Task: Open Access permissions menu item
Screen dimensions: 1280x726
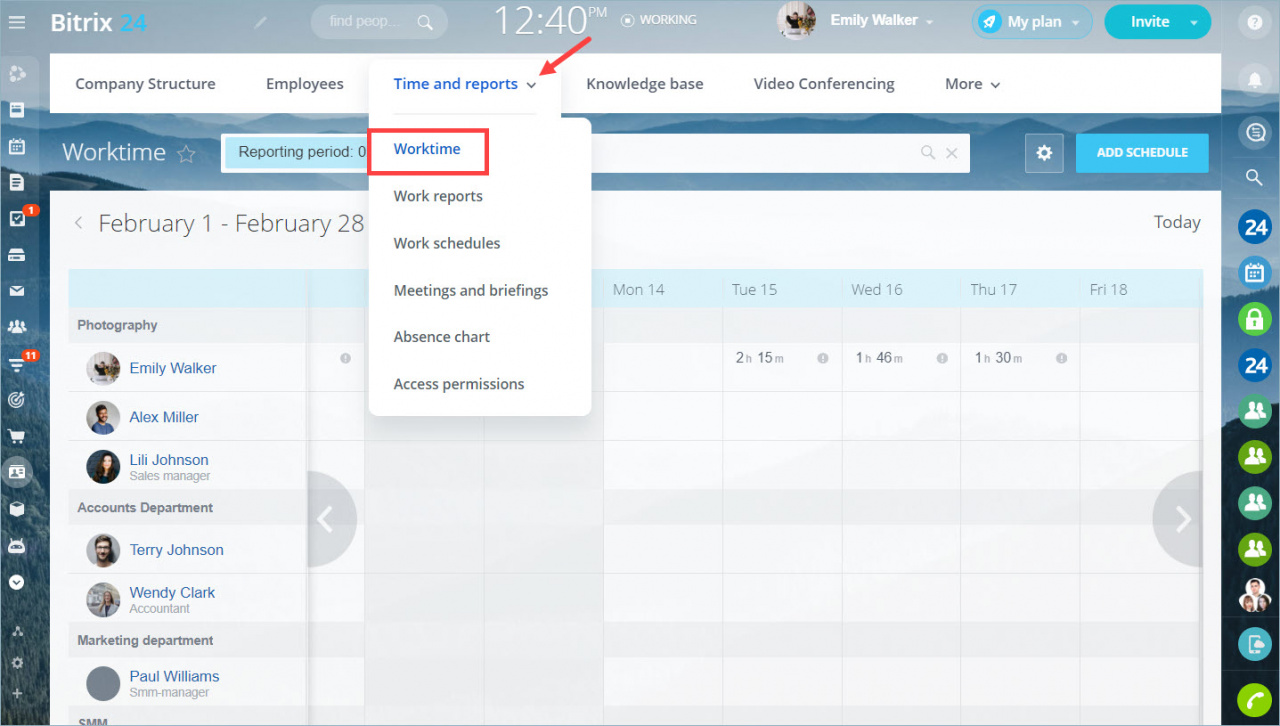Action: tap(459, 384)
